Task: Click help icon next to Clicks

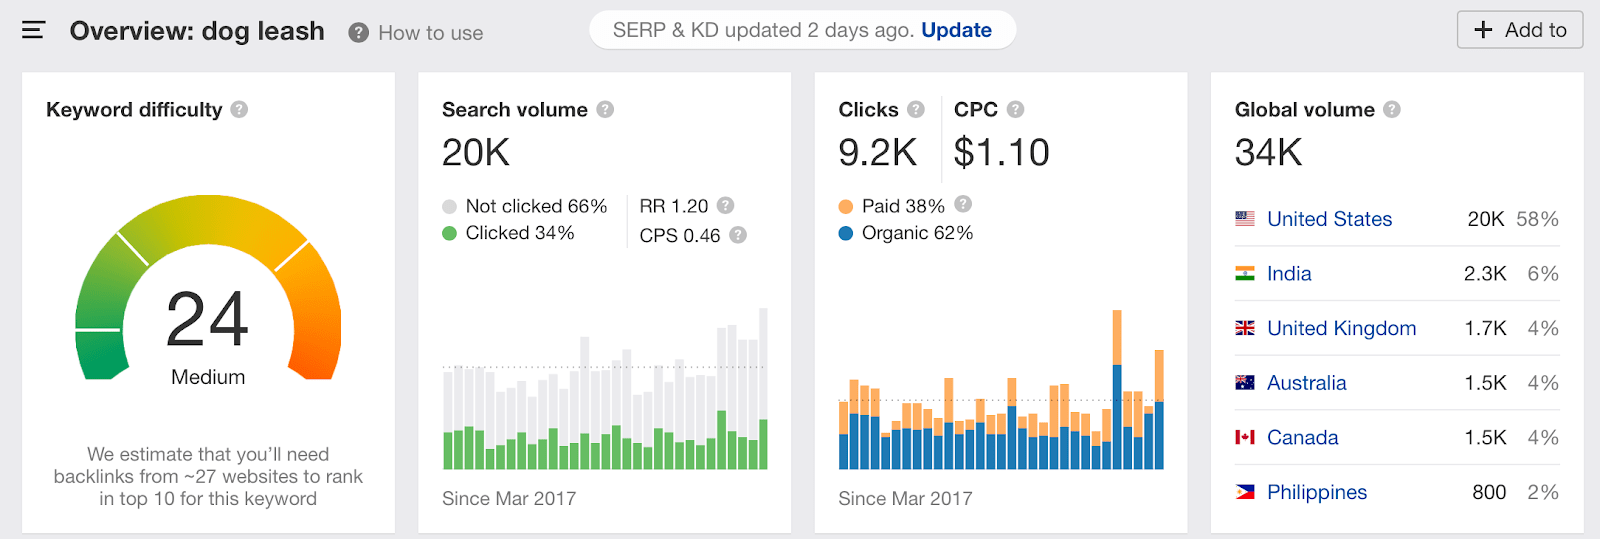Action: tap(915, 109)
